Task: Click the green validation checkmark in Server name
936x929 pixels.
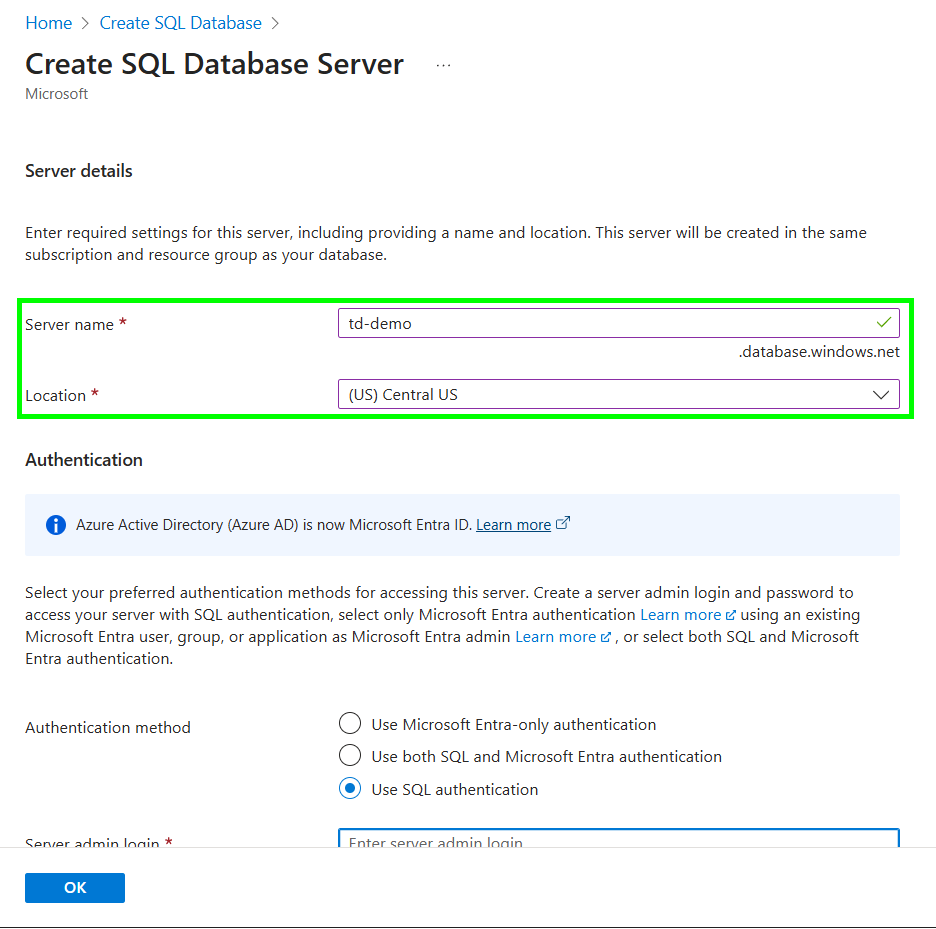Action: click(x=883, y=323)
